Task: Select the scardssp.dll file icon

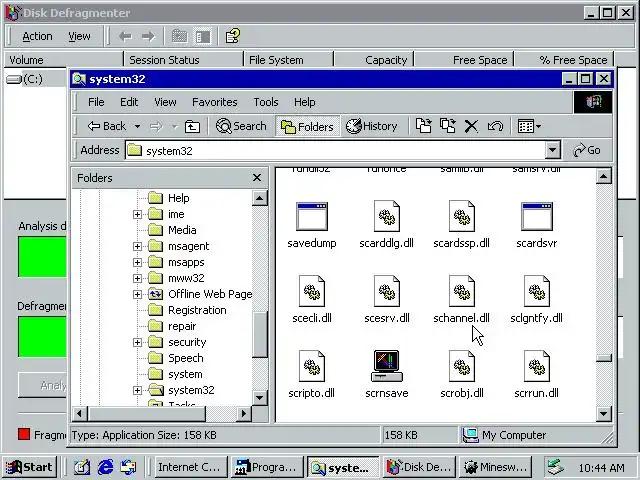Action: 462,216
